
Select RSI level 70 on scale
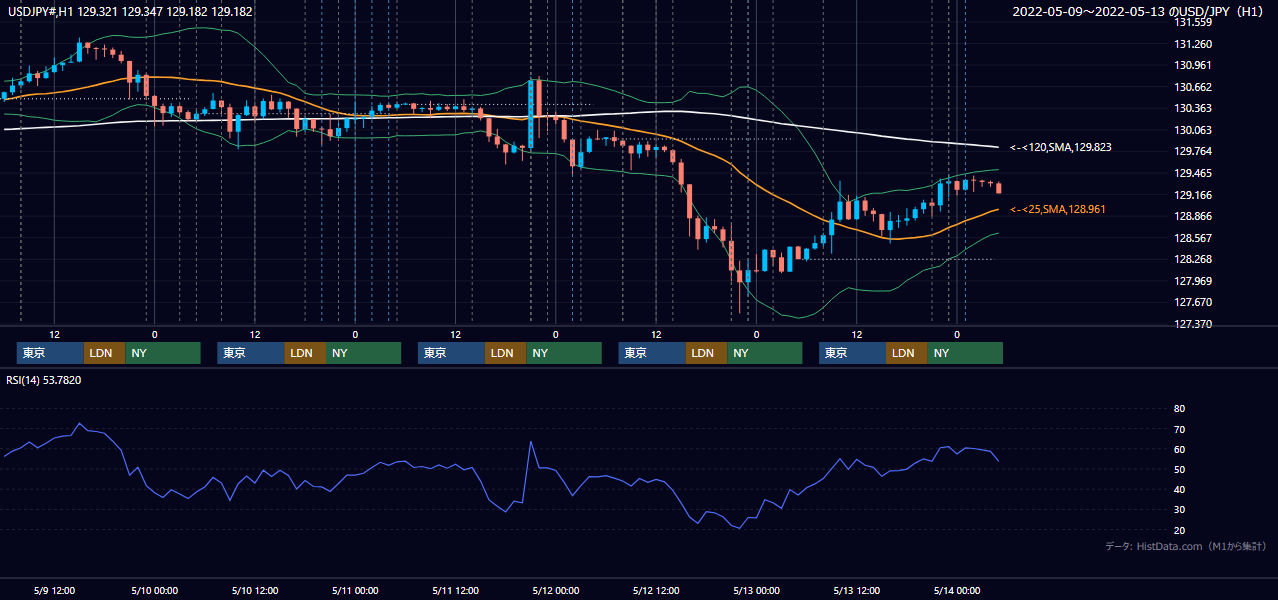pyautogui.click(x=1179, y=429)
